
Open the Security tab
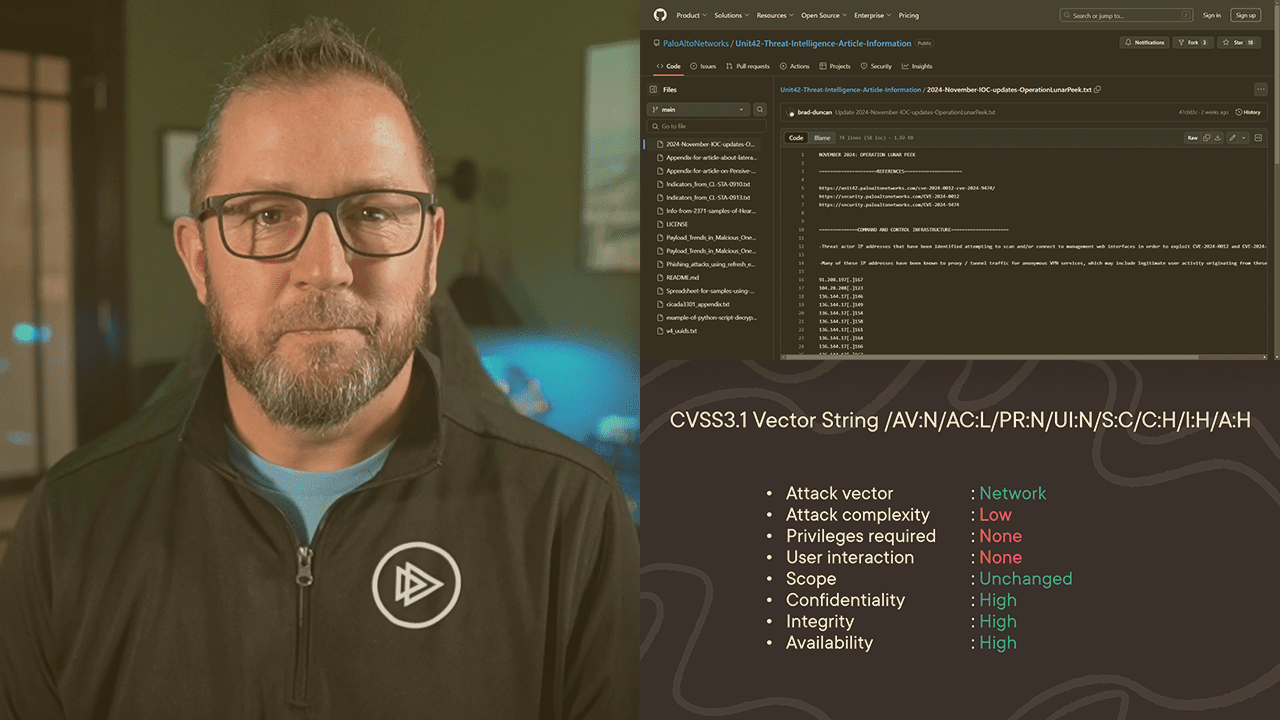click(877, 66)
